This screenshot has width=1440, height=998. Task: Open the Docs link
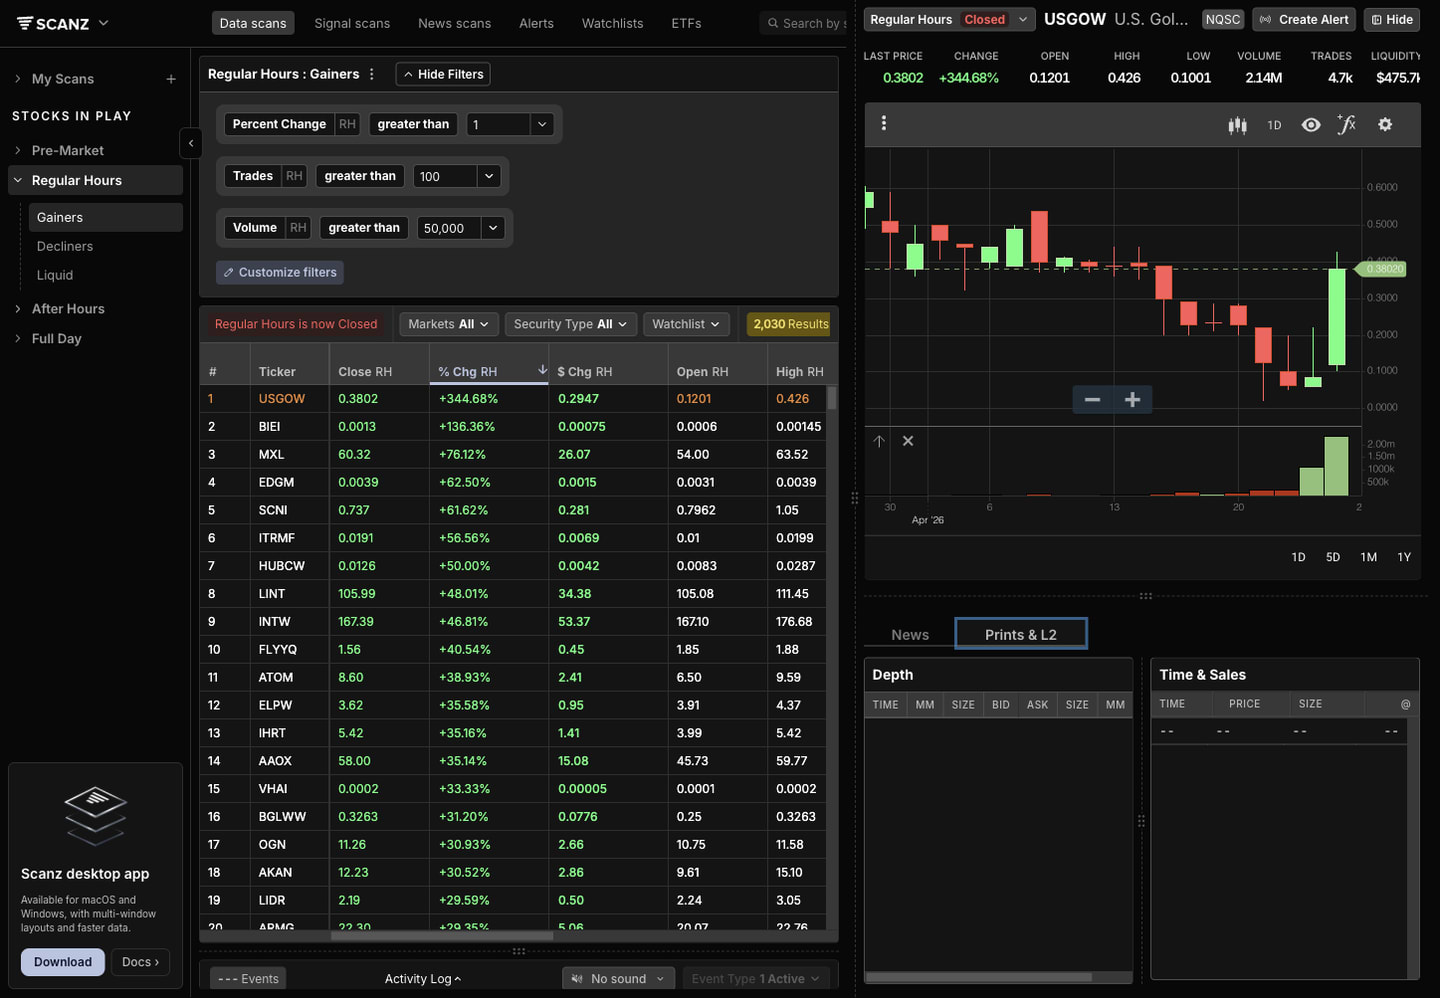[140, 962]
